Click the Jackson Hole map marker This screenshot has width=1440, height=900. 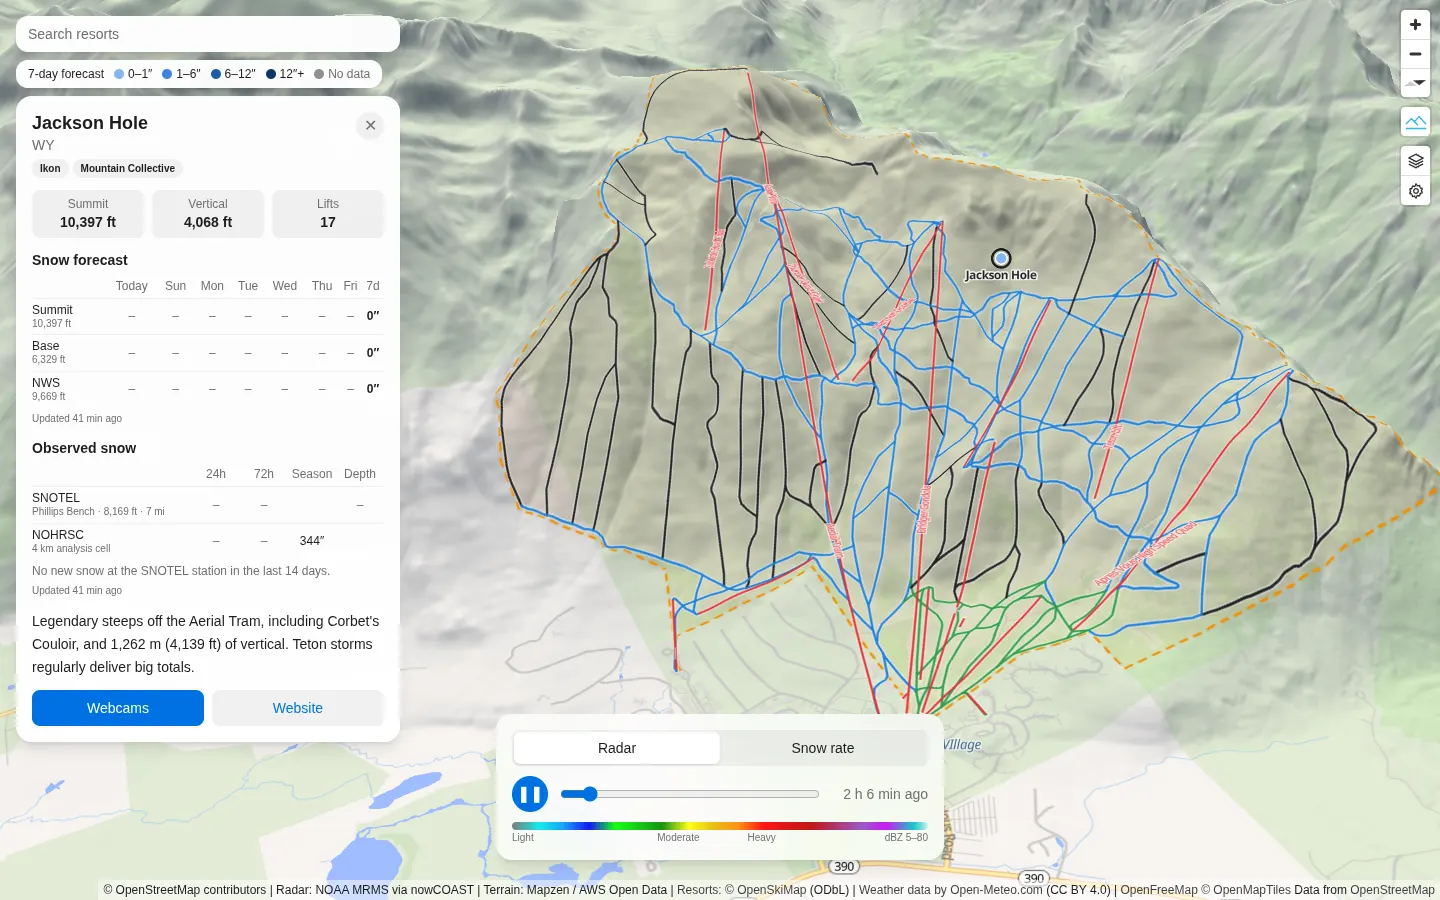tap(1001, 258)
